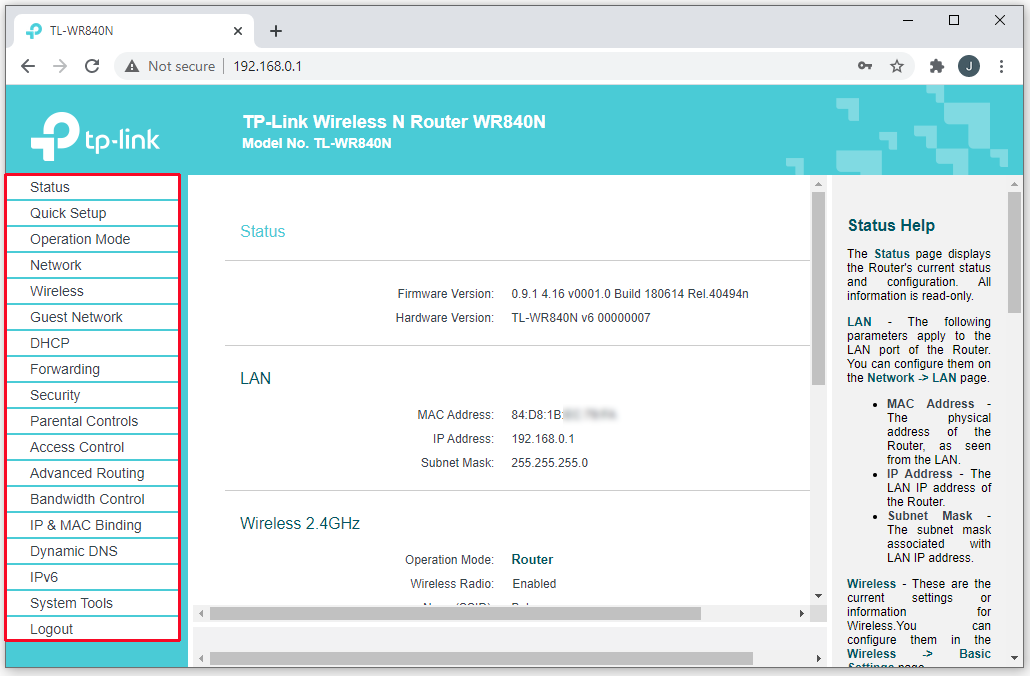This screenshot has width=1030, height=676.
Task: Reload the router page
Action: [92, 66]
